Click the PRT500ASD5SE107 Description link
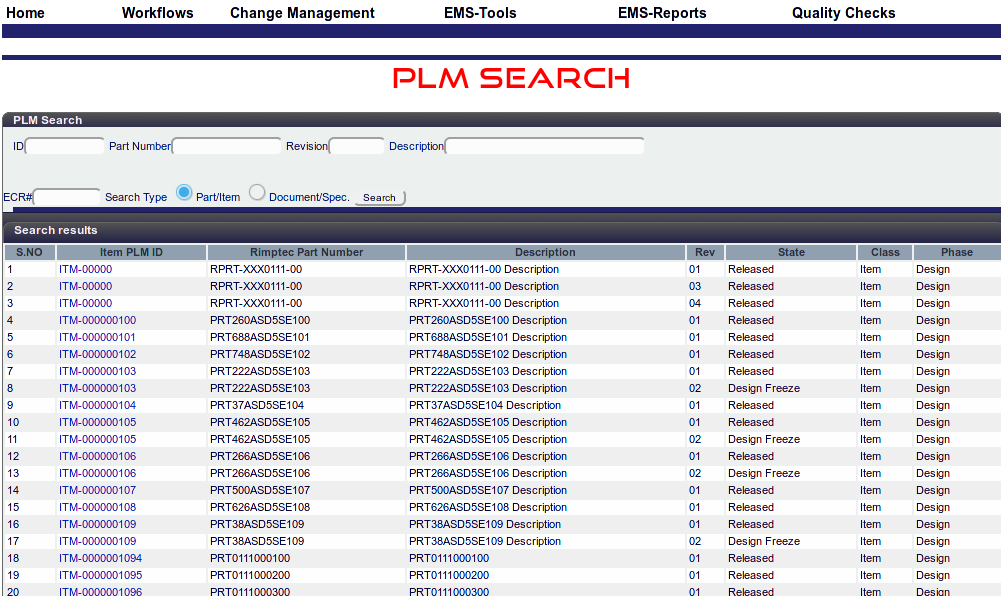 [488, 490]
